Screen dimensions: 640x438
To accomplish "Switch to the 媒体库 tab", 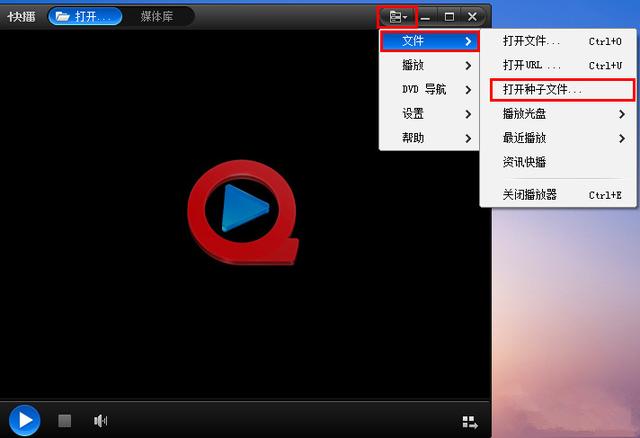I will coord(157,16).
